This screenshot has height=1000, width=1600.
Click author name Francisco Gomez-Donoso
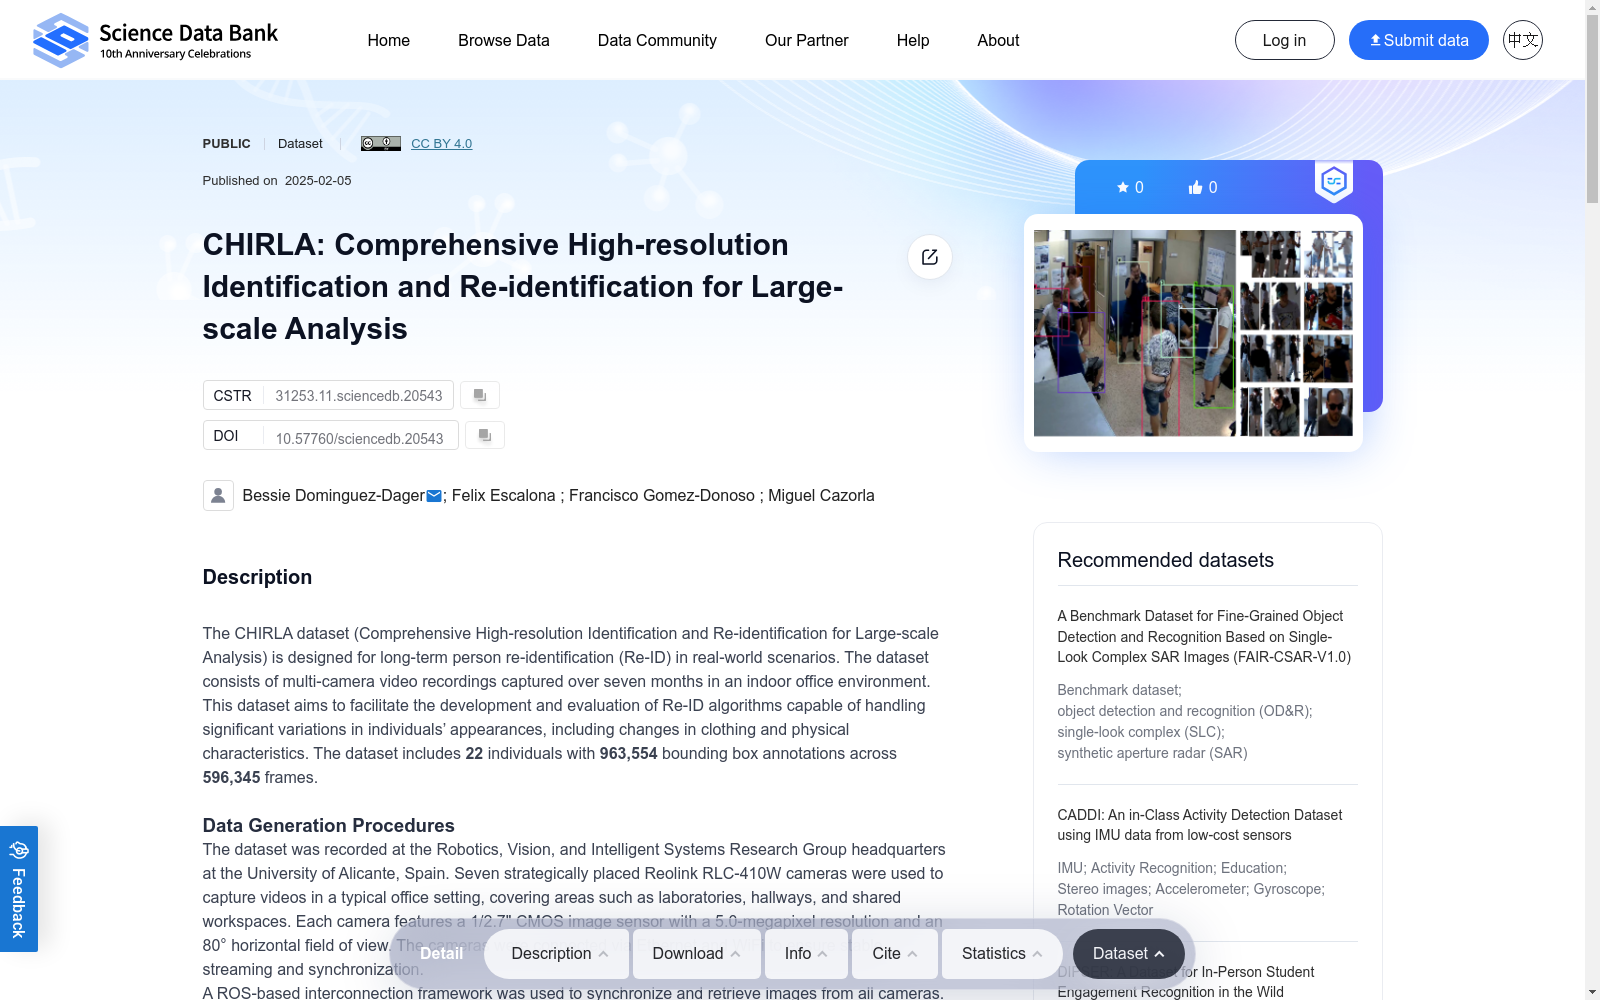[662, 495]
